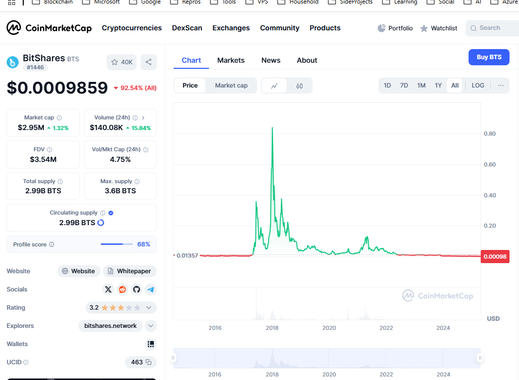
Task: Set chart range to 1M
Action: [421, 86]
